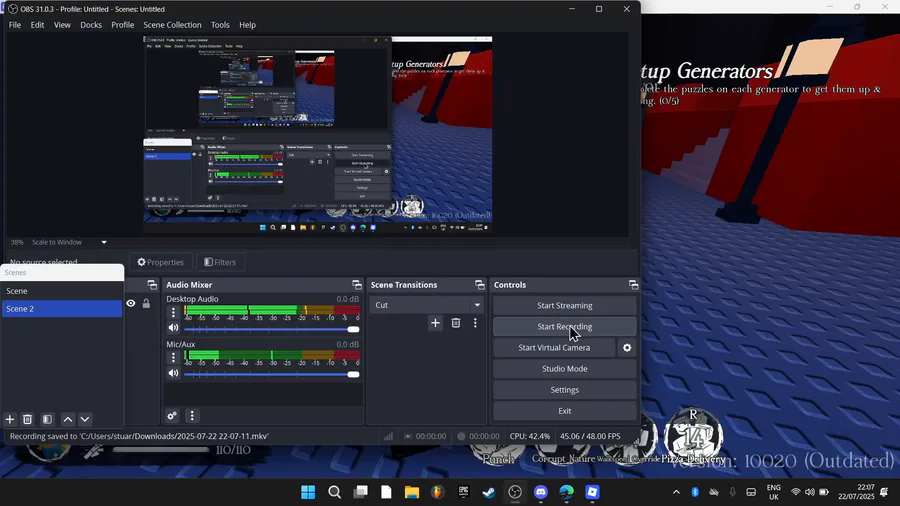900x506 pixels.
Task: Open Audio Mixer bottom three-dot menu
Action: click(x=192, y=416)
